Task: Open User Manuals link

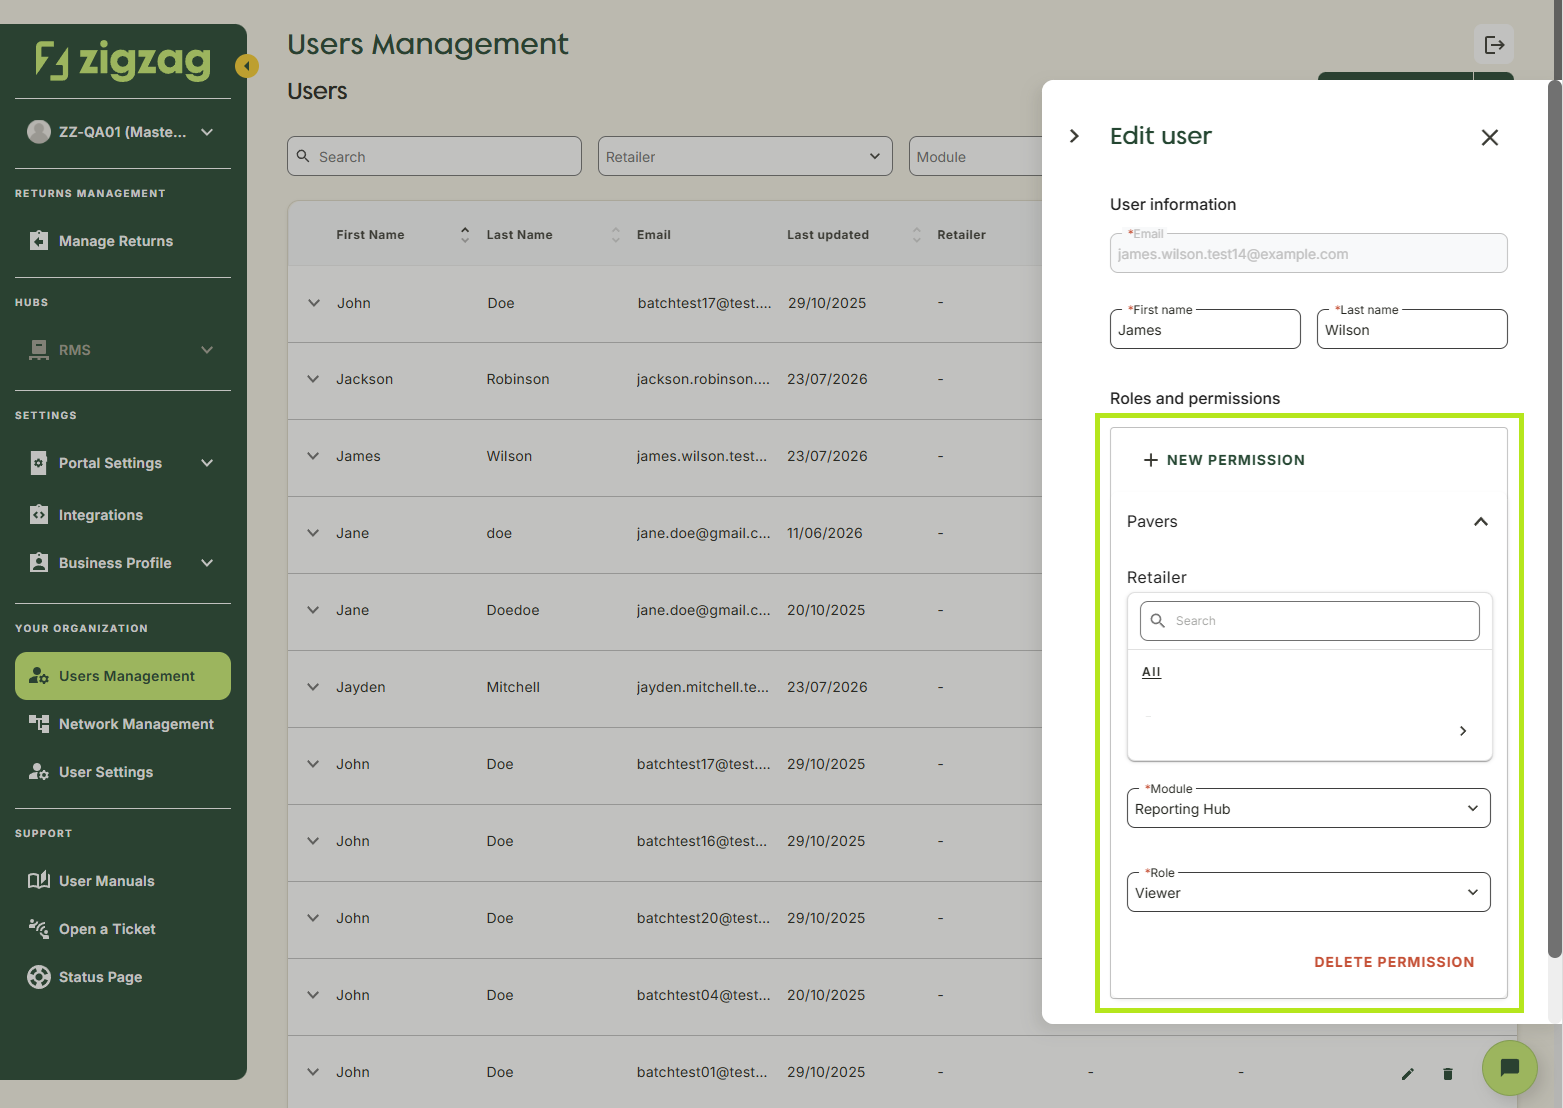Action: point(123,881)
